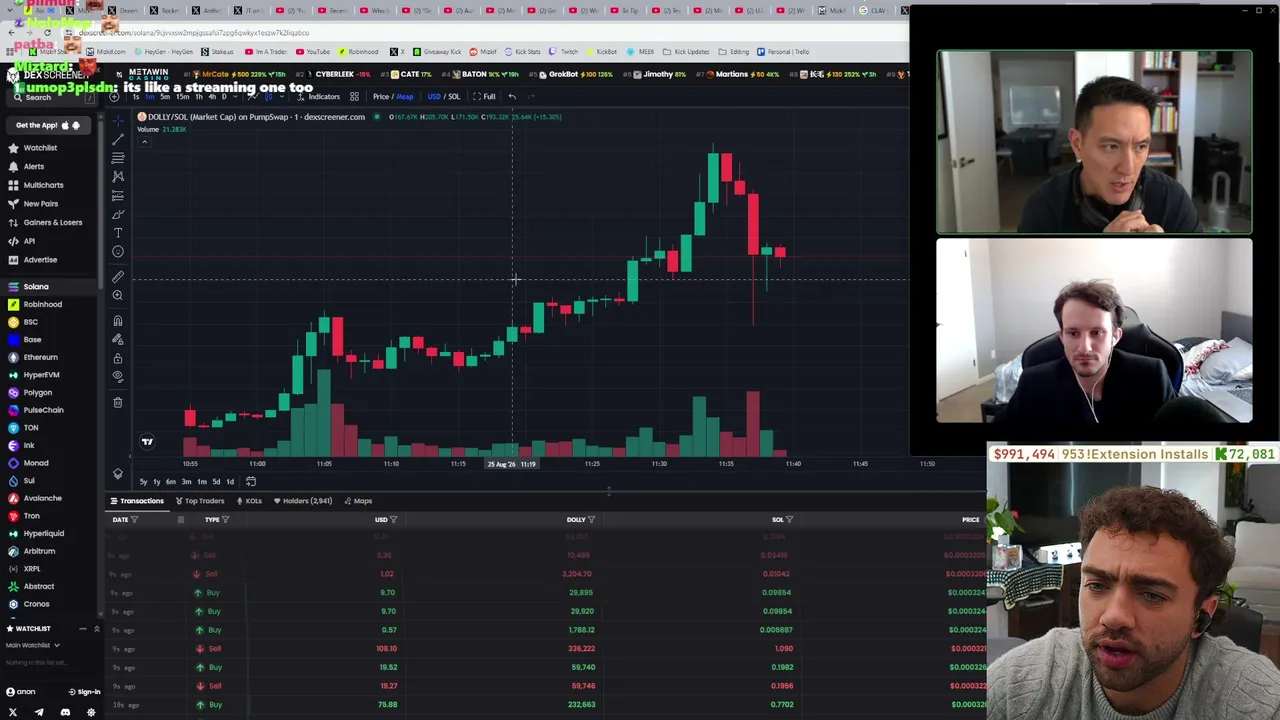1280x720 pixels.
Task: Go to New Pairs in sidebar
Action: coord(33,204)
